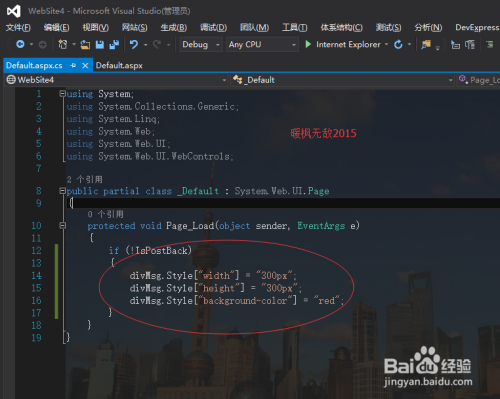This screenshot has width=500, height=399.
Task: Toggle pin on Default.aspx.cs tab
Action: pyautogui.click(x=73, y=66)
